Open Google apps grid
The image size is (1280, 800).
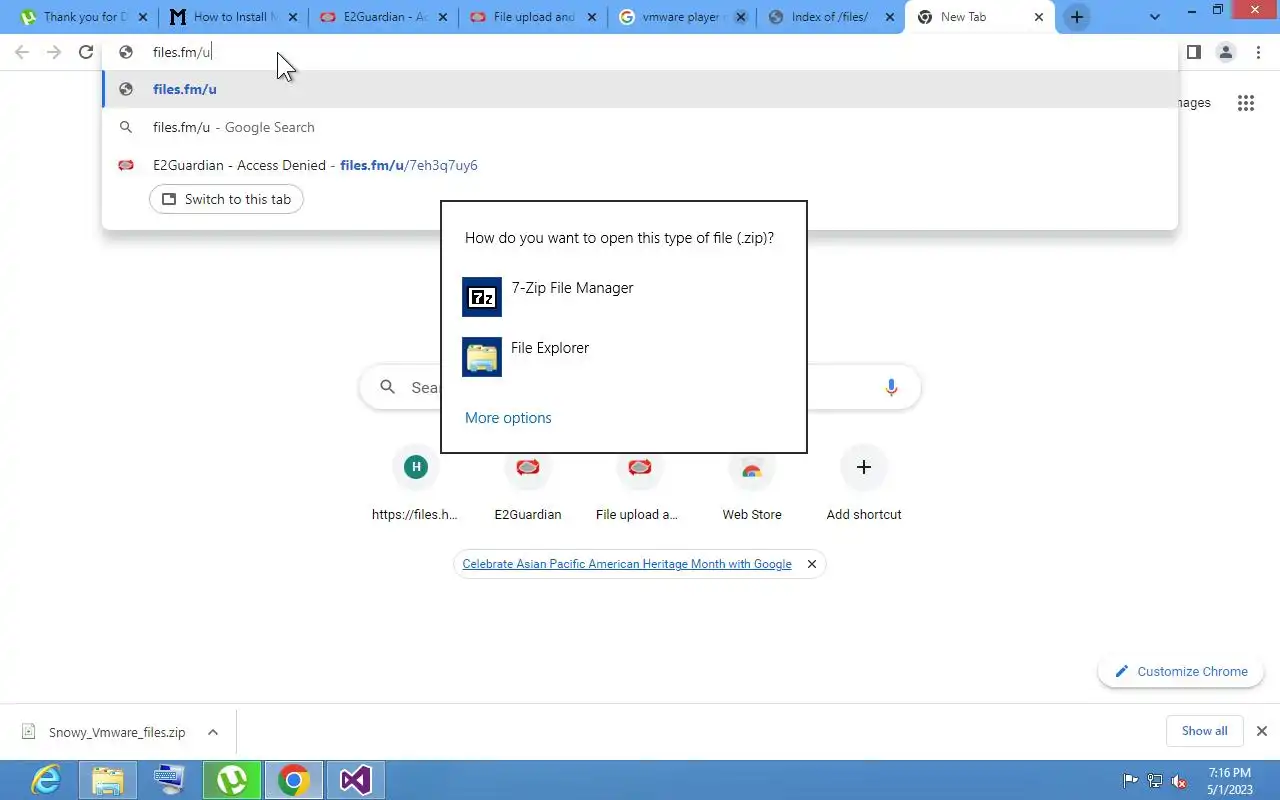tap(1246, 103)
